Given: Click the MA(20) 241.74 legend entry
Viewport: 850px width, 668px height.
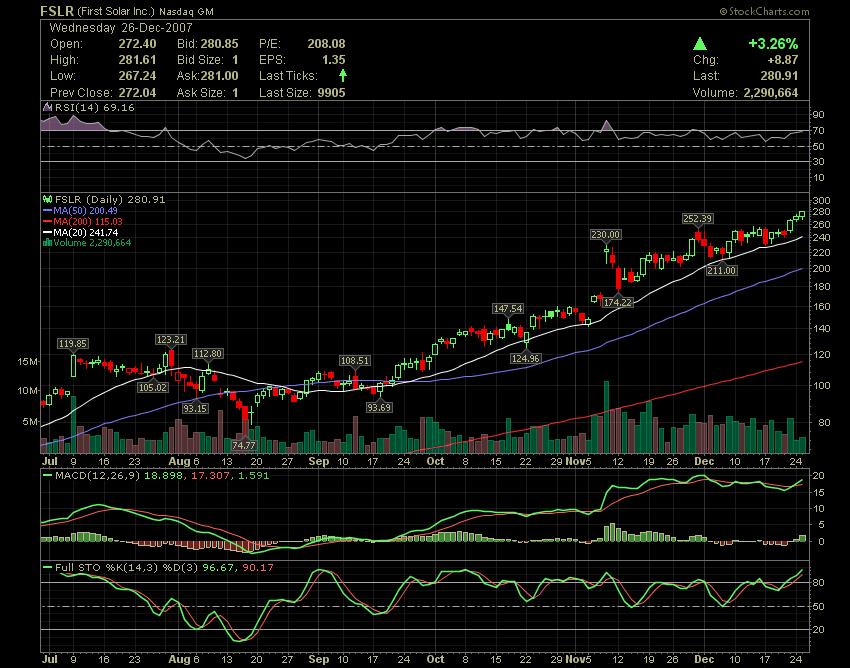Looking at the screenshot, I should [85, 232].
